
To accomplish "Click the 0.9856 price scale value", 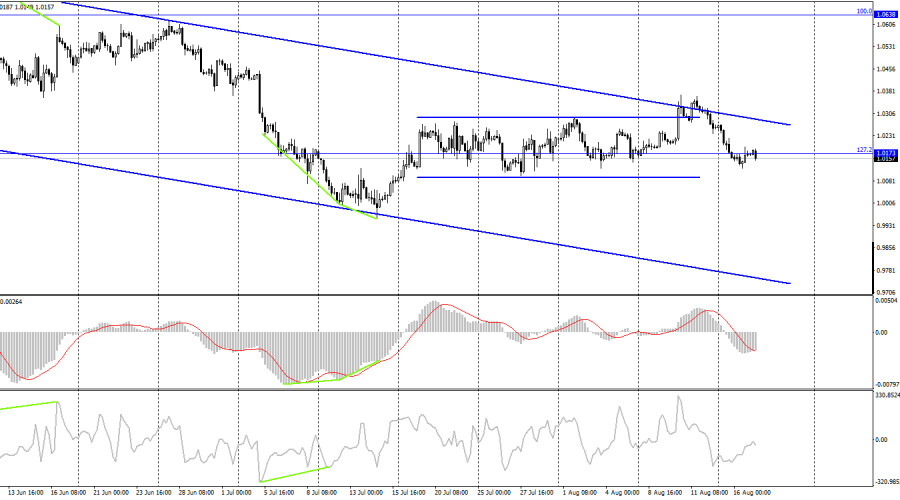I will tap(887, 248).
